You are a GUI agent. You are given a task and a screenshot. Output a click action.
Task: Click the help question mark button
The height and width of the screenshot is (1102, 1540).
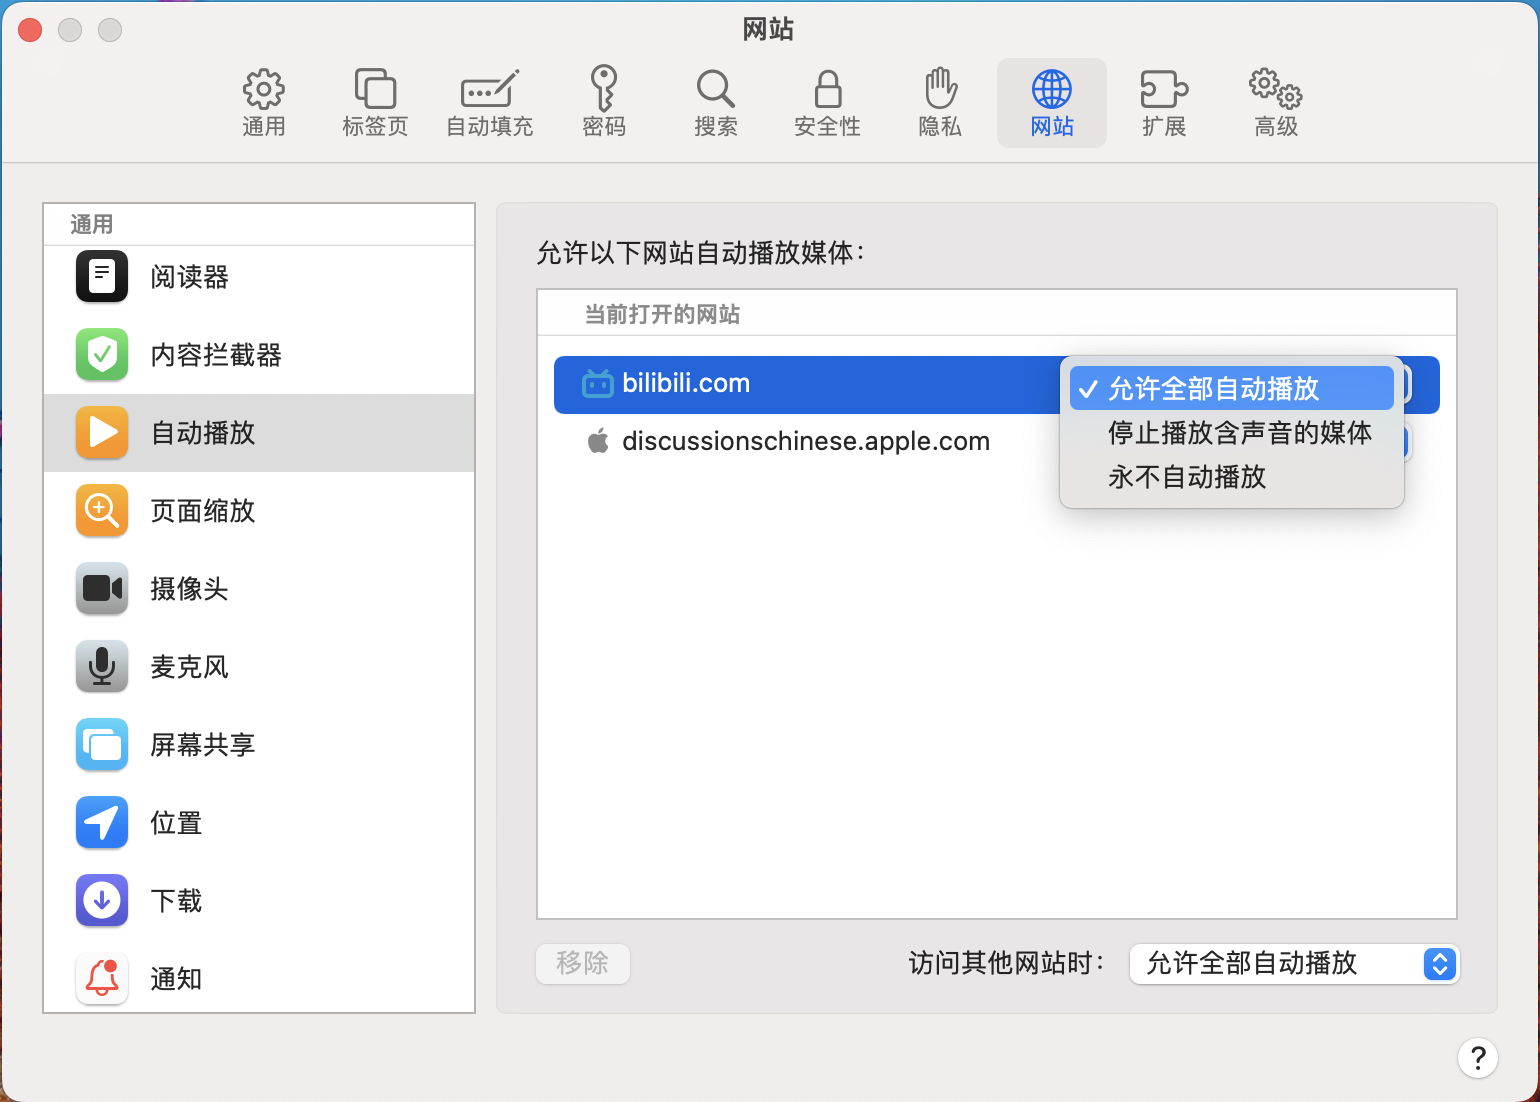click(1477, 1057)
